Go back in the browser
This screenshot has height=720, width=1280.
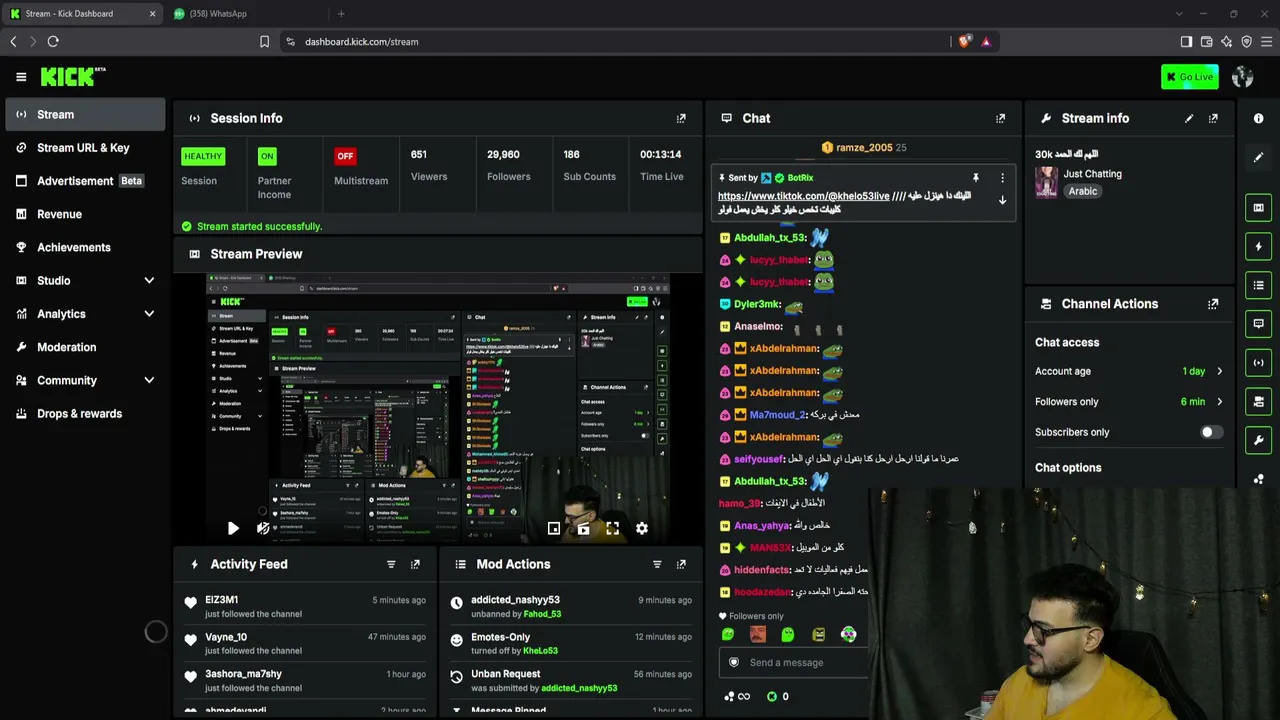13,42
